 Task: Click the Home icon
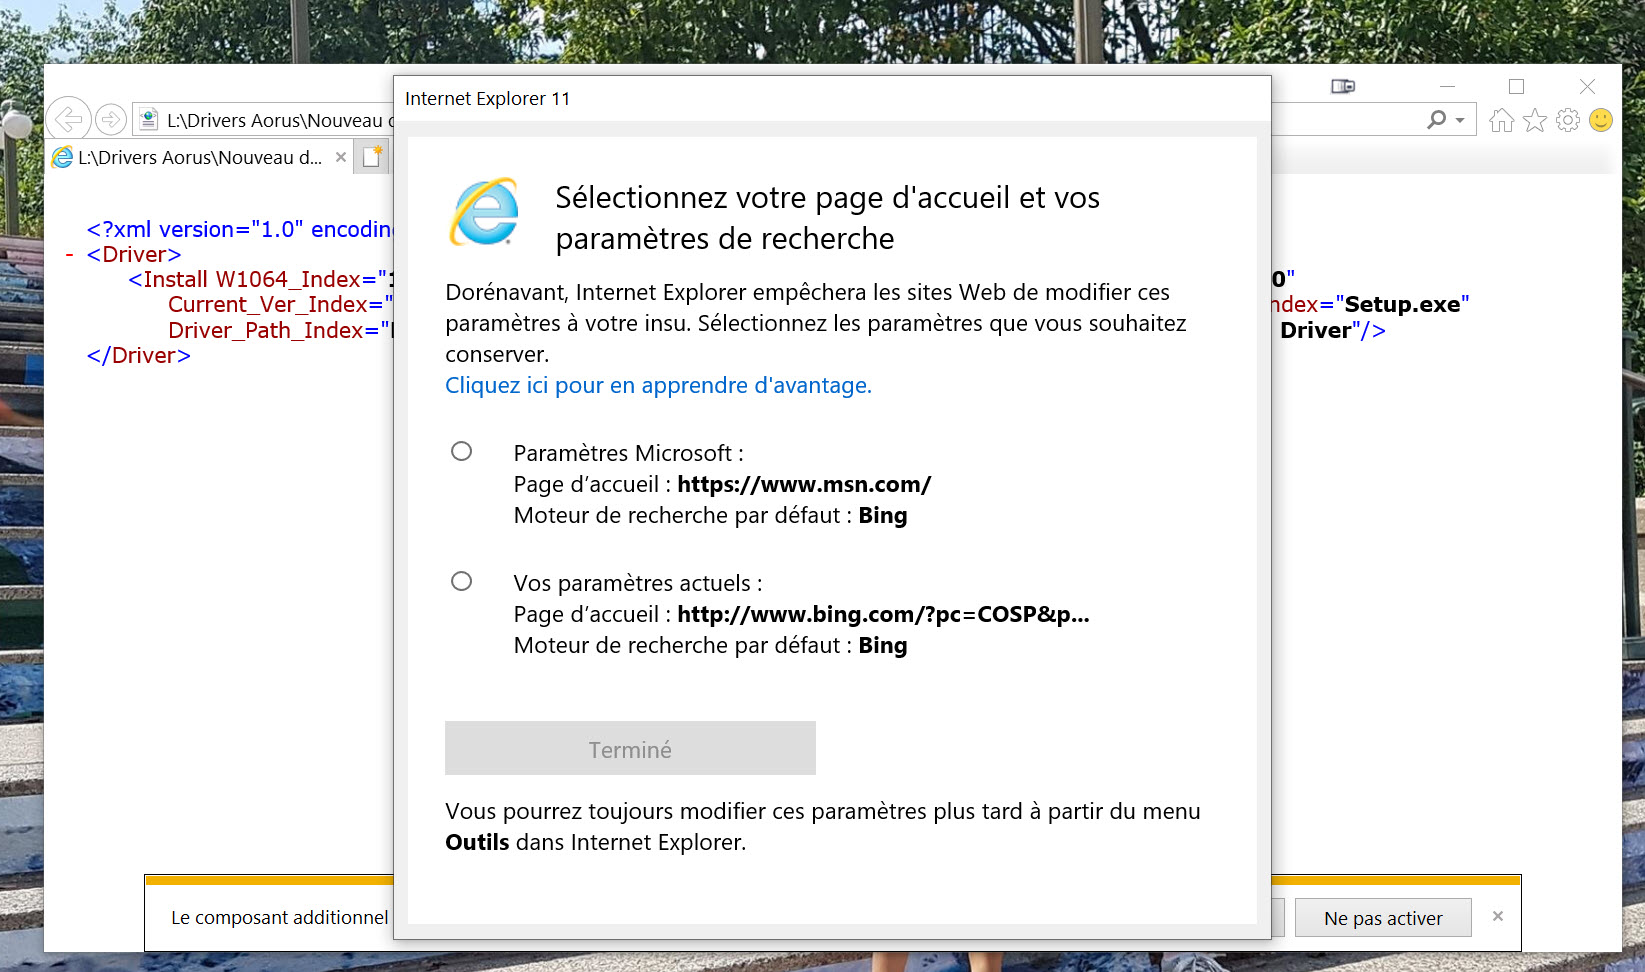[1501, 121]
